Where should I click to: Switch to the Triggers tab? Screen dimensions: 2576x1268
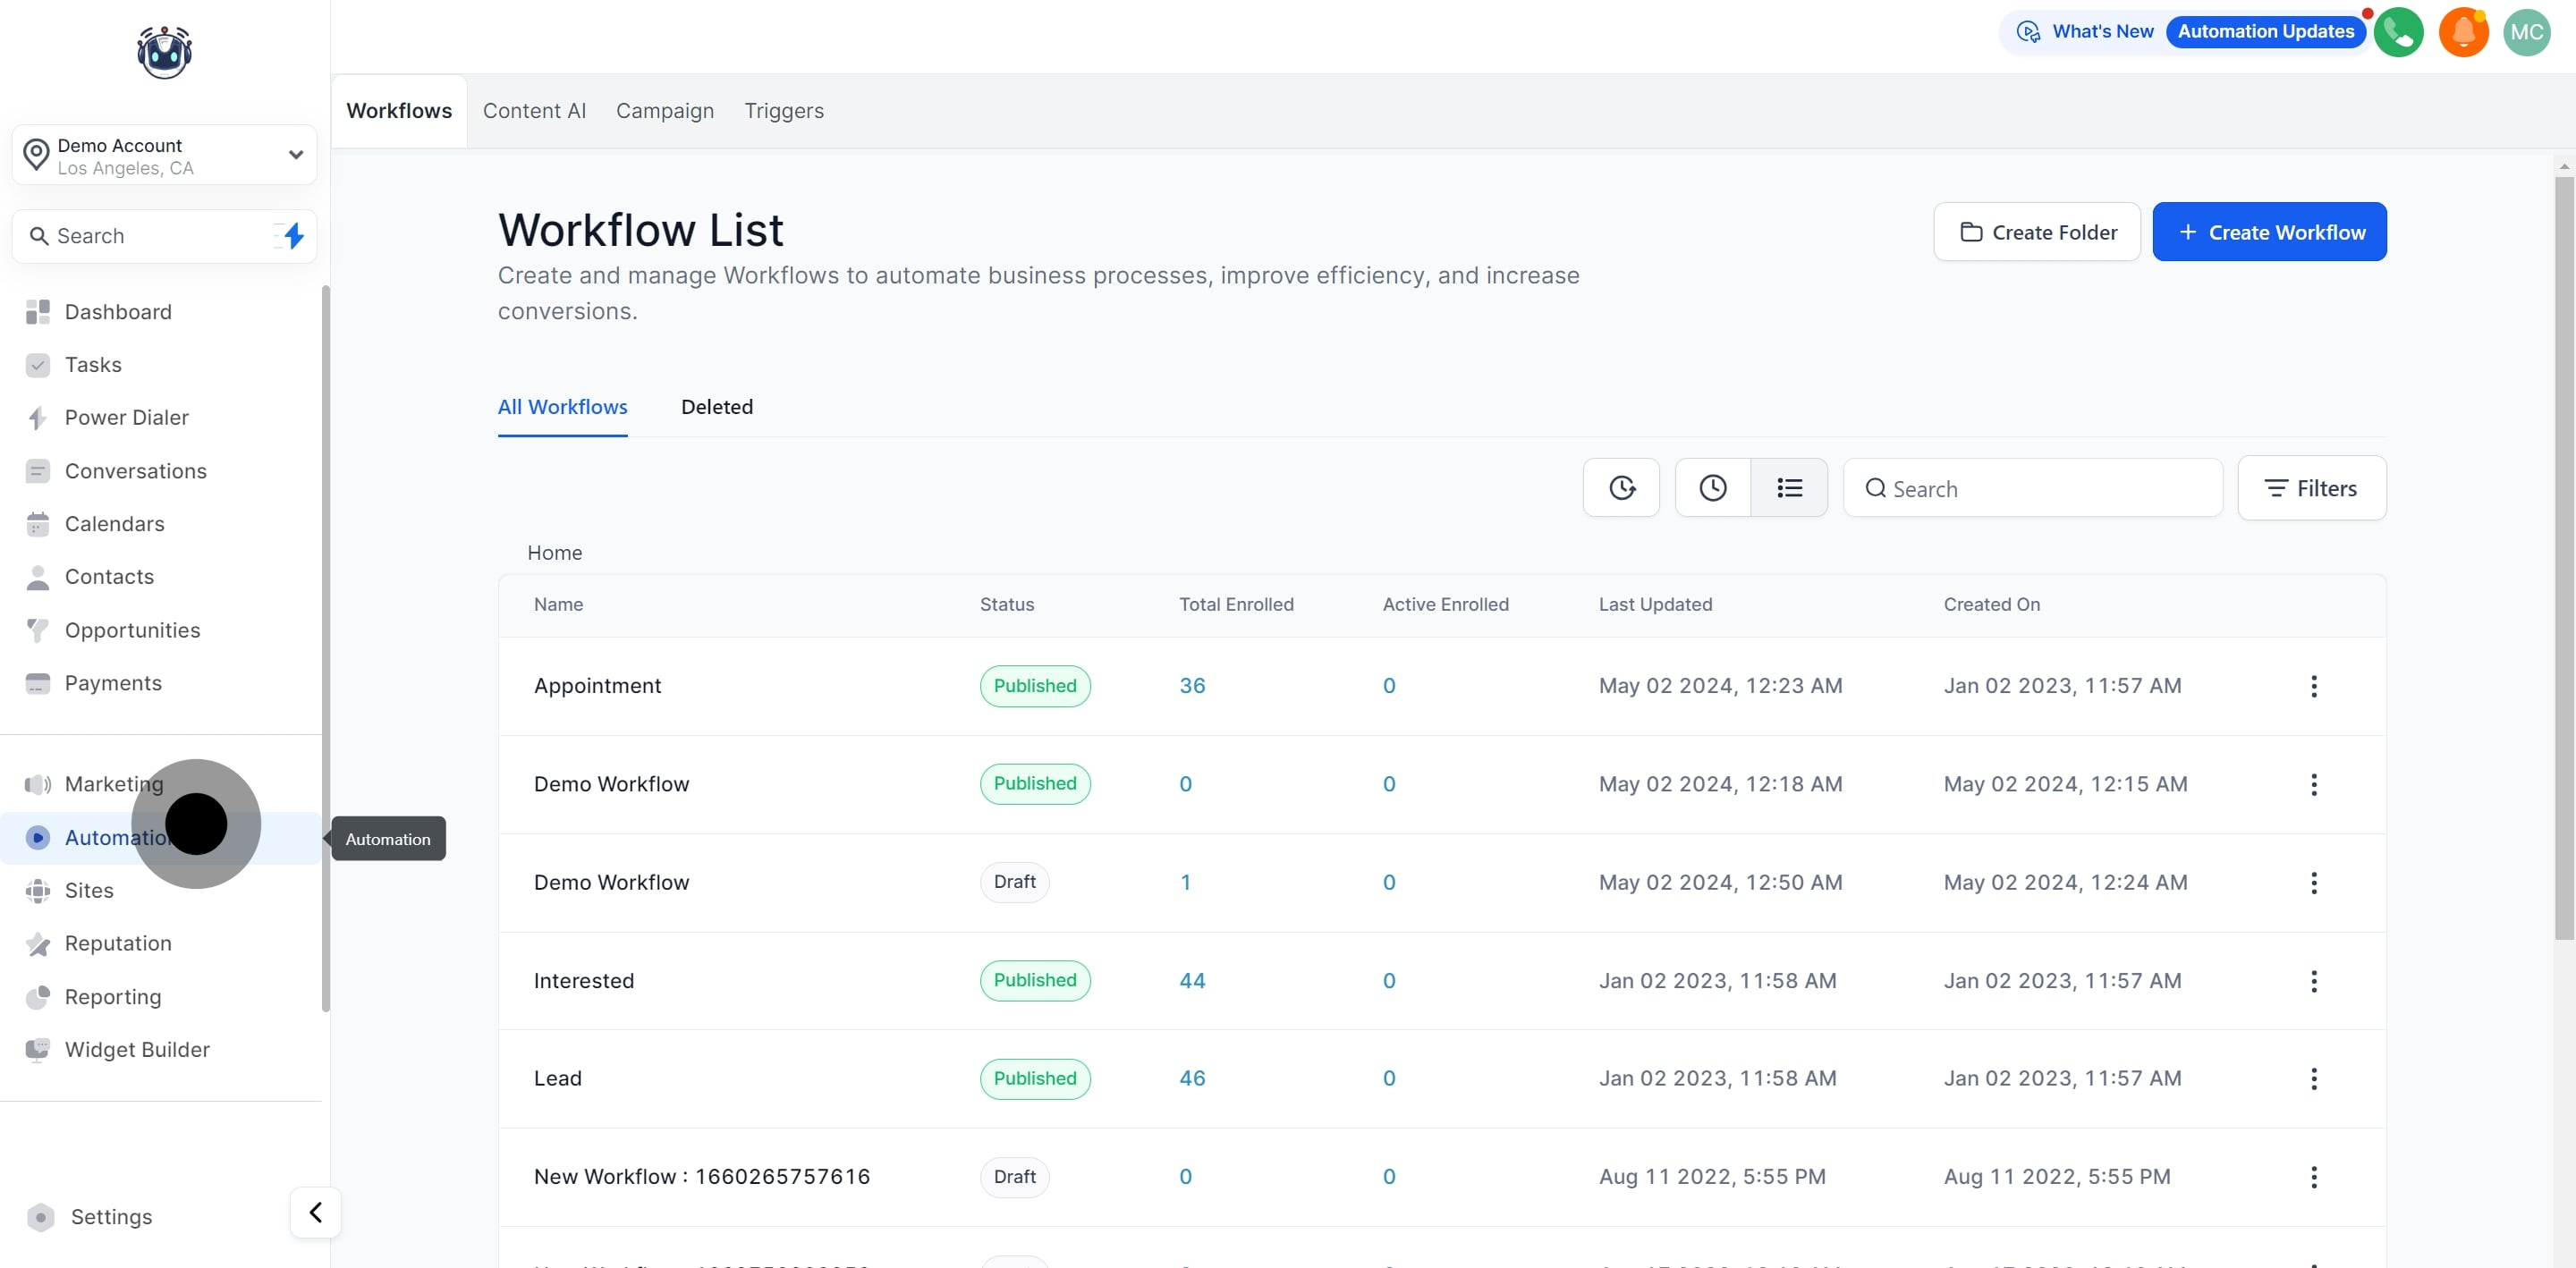pos(783,111)
